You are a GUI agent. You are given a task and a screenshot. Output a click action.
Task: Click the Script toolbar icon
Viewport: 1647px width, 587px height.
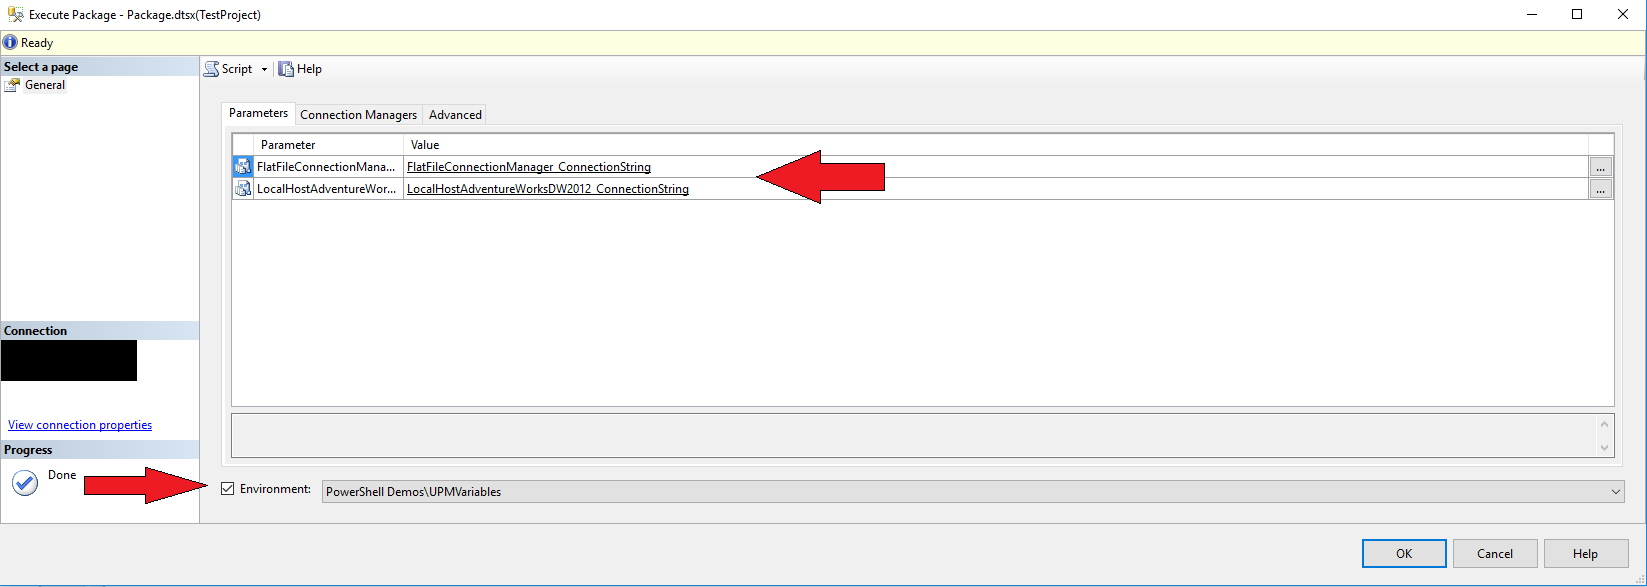coord(212,69)
